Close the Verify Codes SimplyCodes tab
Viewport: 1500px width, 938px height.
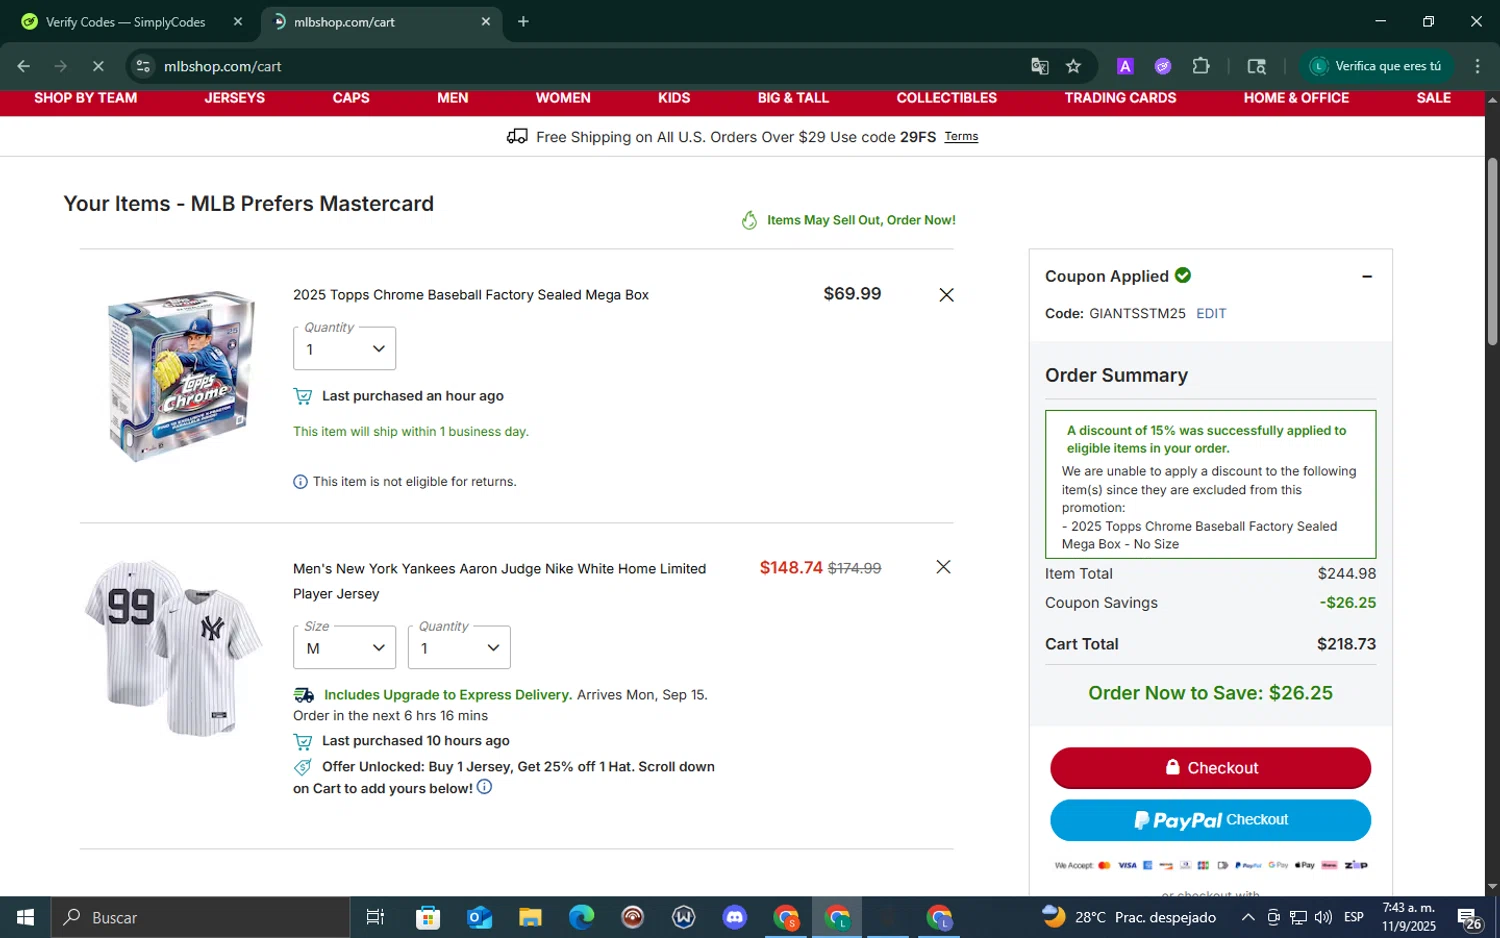click(238, 21)
